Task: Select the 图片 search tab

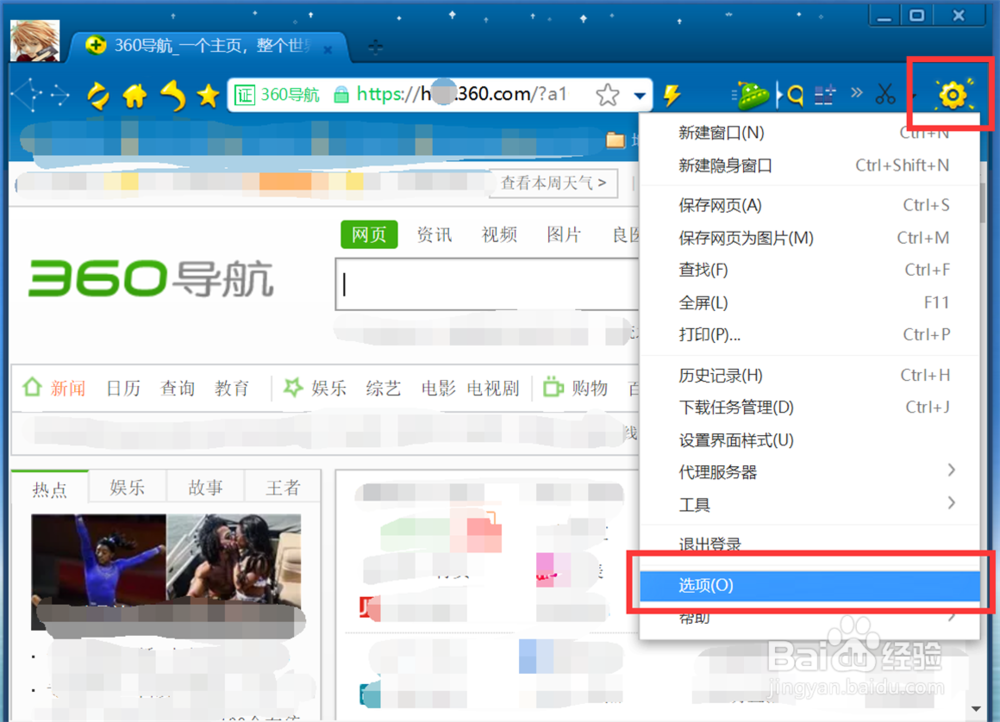Action: 564,235
